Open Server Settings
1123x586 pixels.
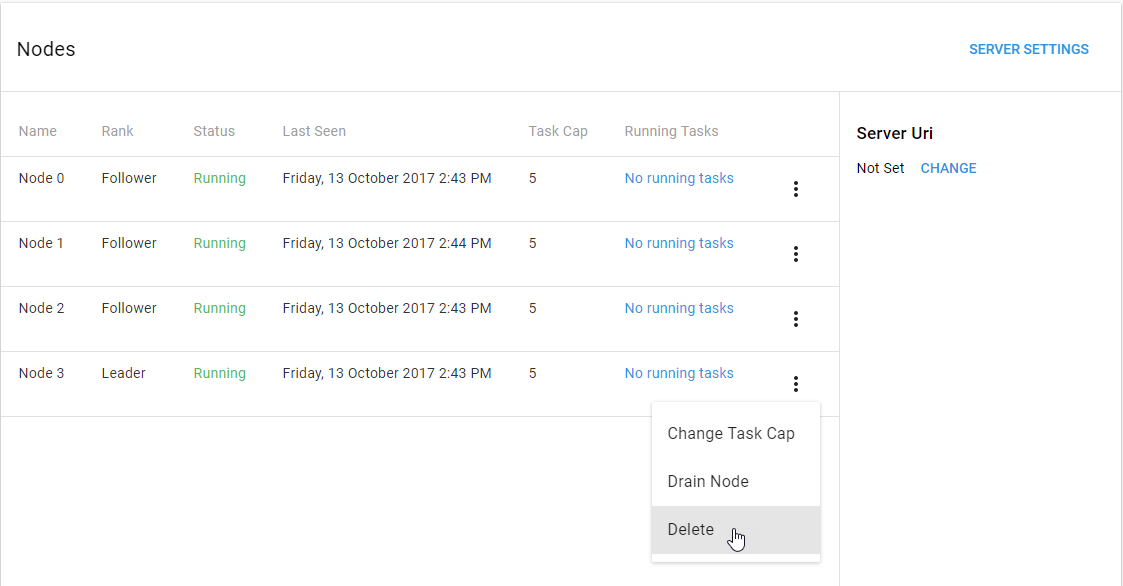point(1028,49)
